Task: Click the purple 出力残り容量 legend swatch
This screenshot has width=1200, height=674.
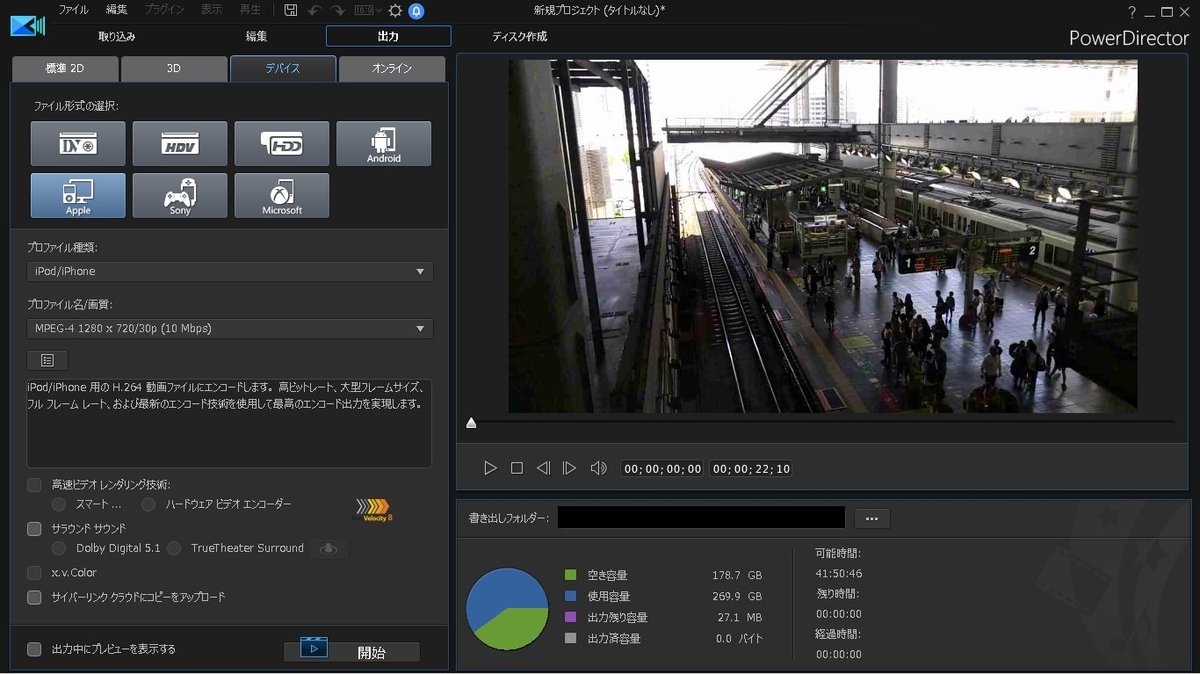Action: click(571, 617)
